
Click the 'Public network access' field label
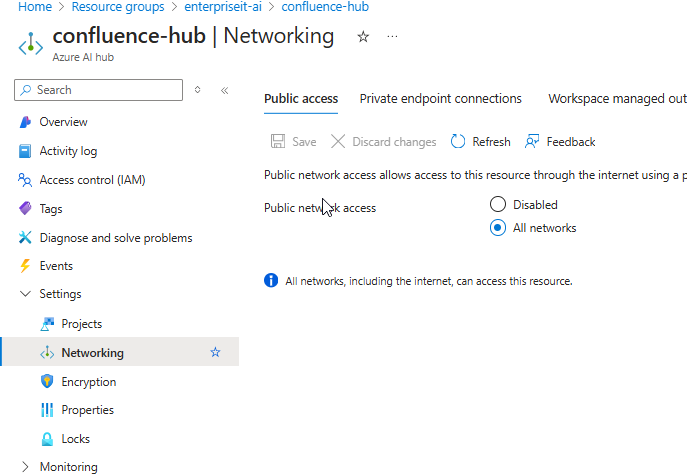click(x=320, y=208)
